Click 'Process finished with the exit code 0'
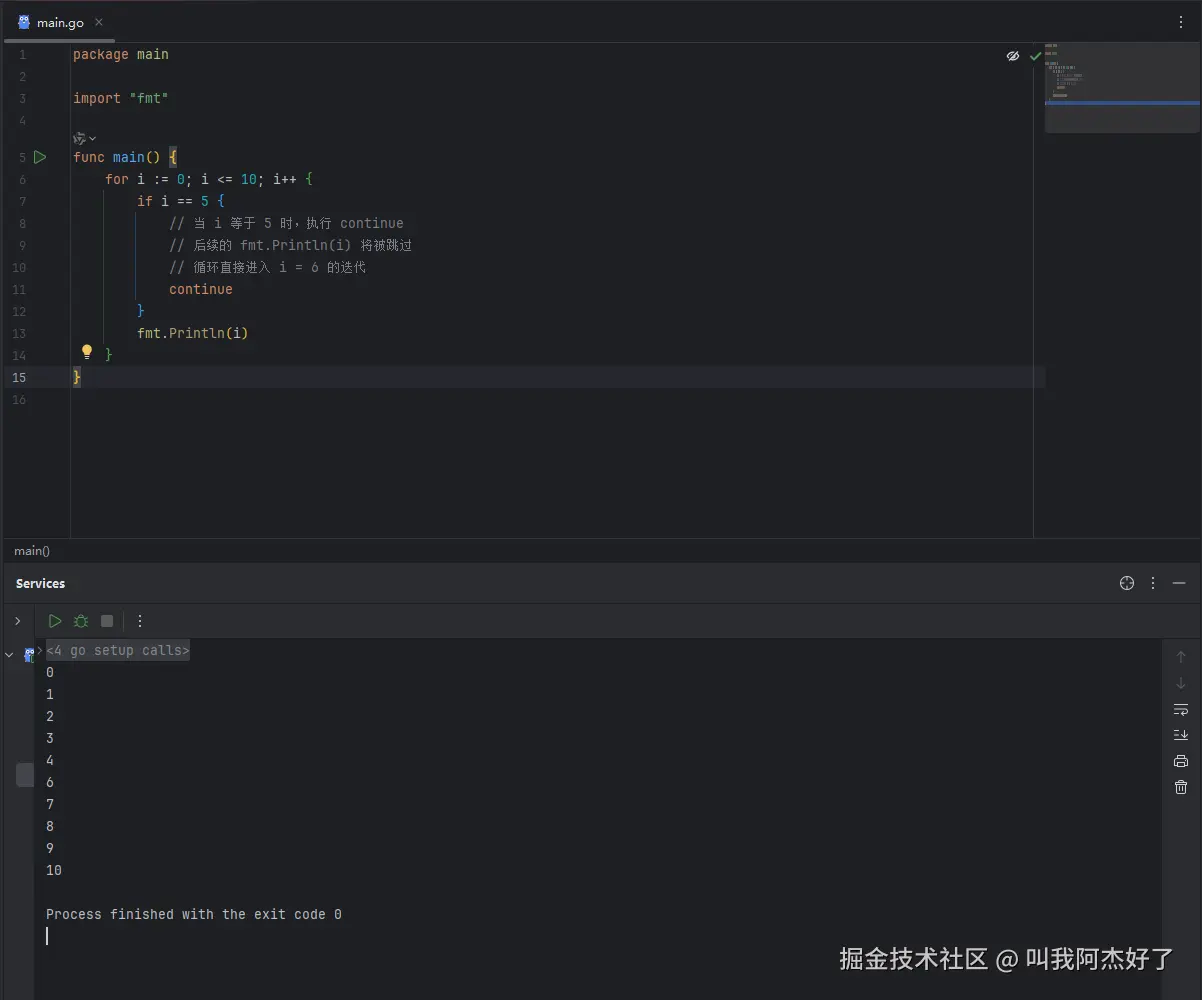Viewport: 1202px width, 1000px height. tap(194, 914)
